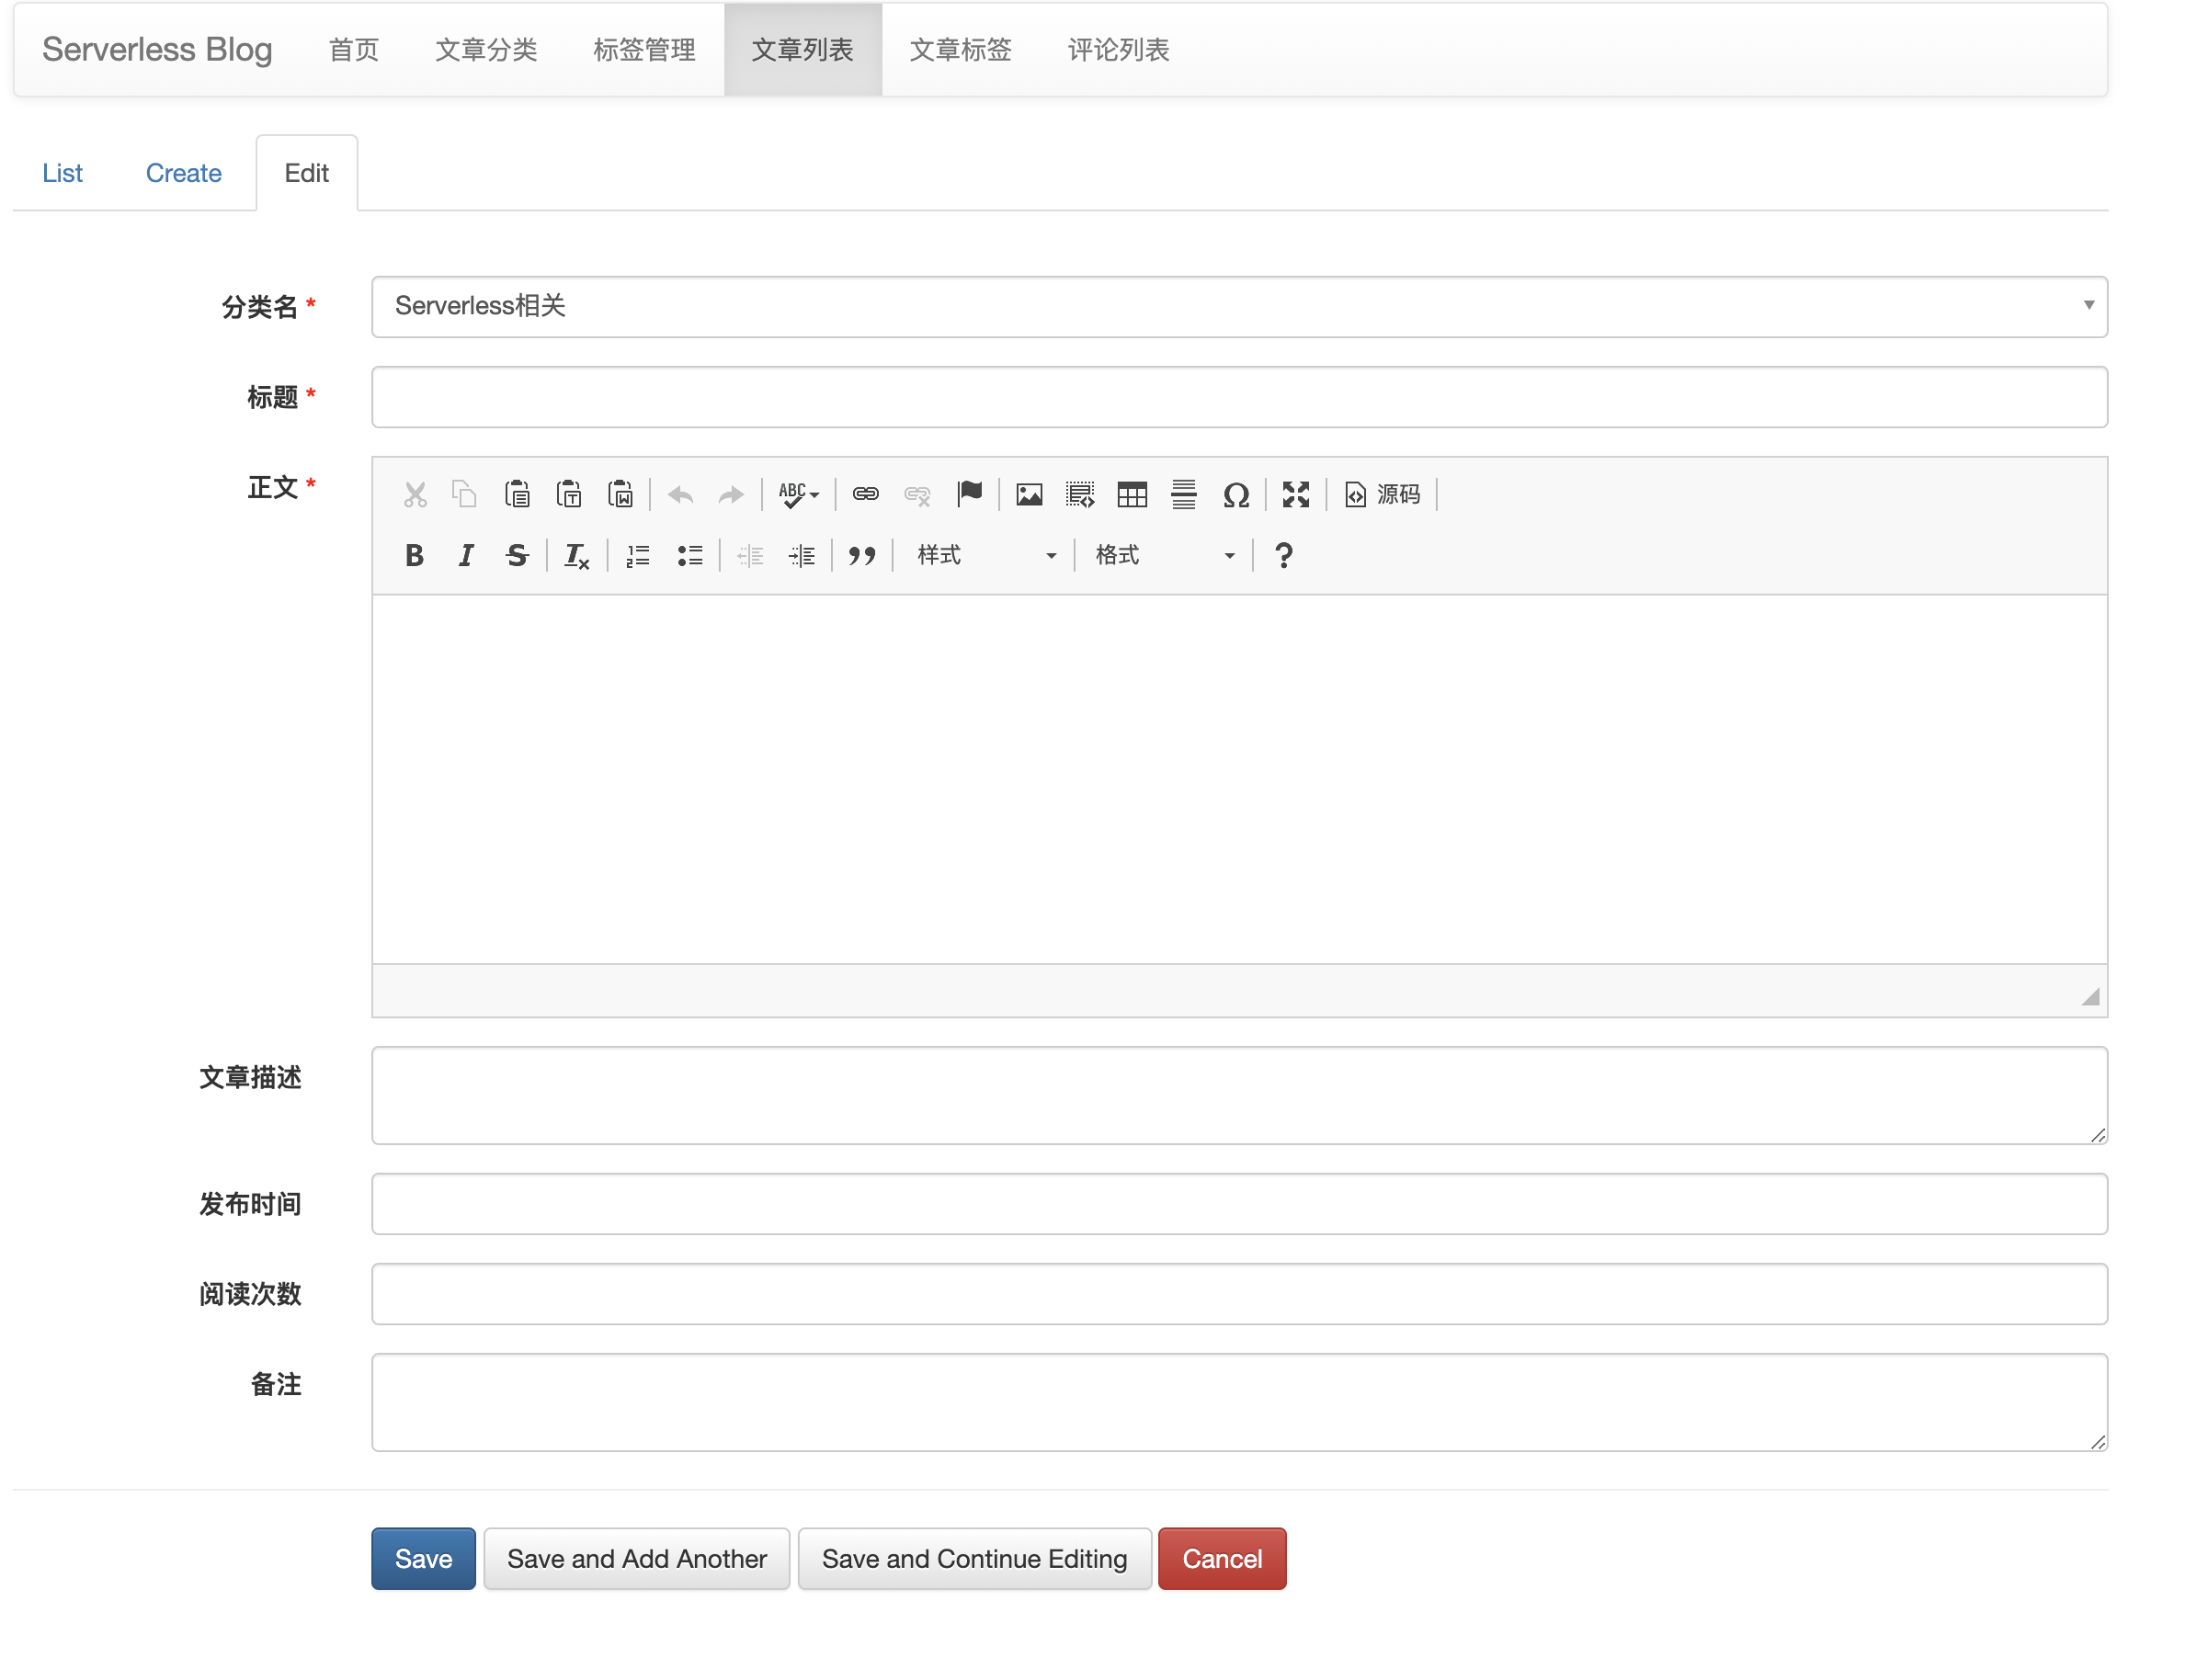The height and width of the screenshot is (1680, 2197).
Task: Click the 发布时间 input field
Action: coord(1239,1204)
